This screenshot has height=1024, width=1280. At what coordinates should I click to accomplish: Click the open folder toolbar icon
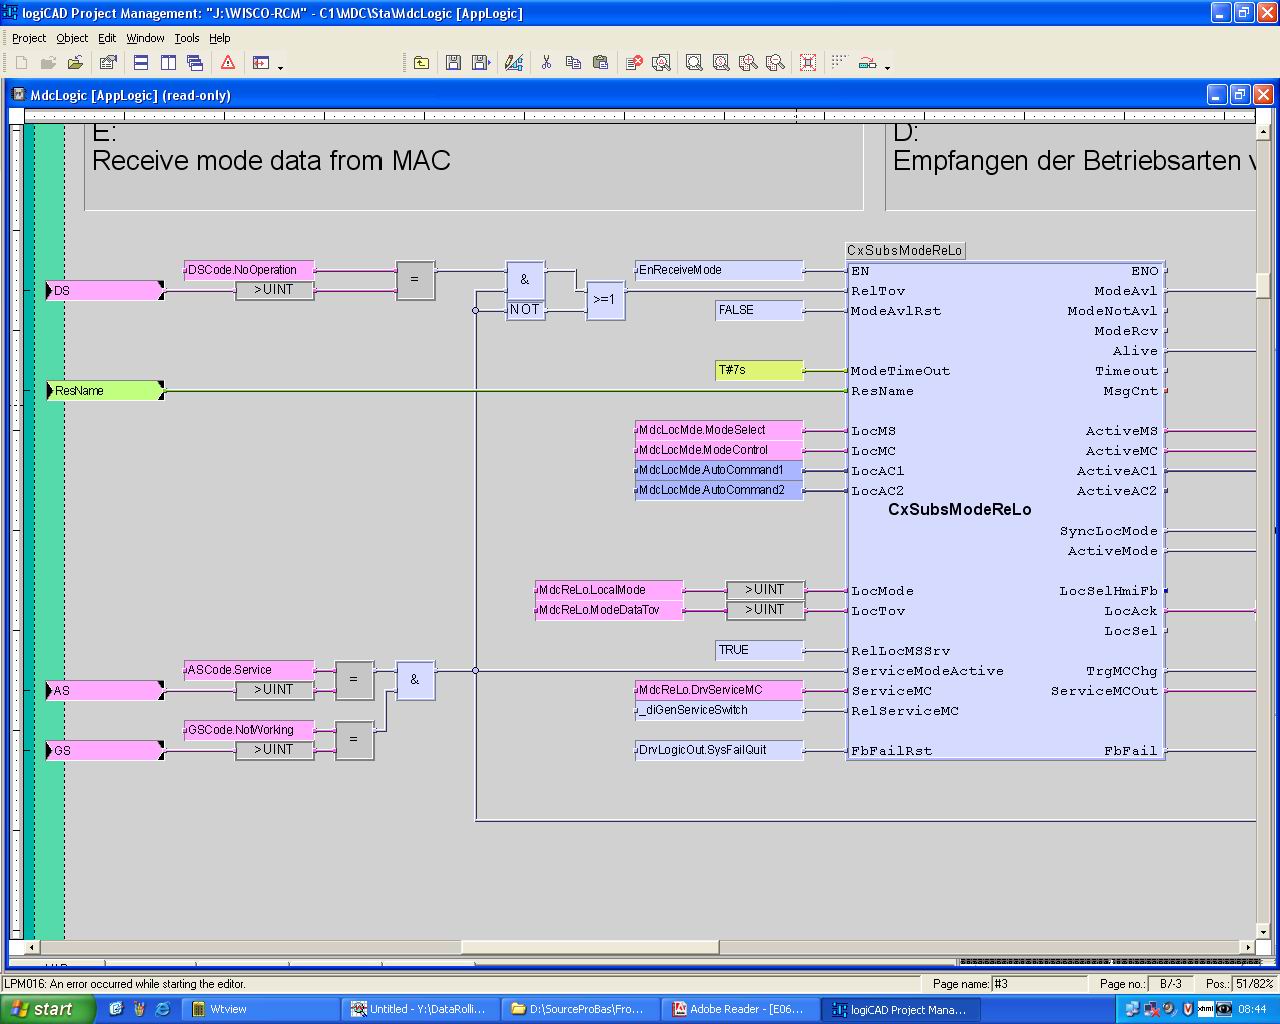click(75, 63)
